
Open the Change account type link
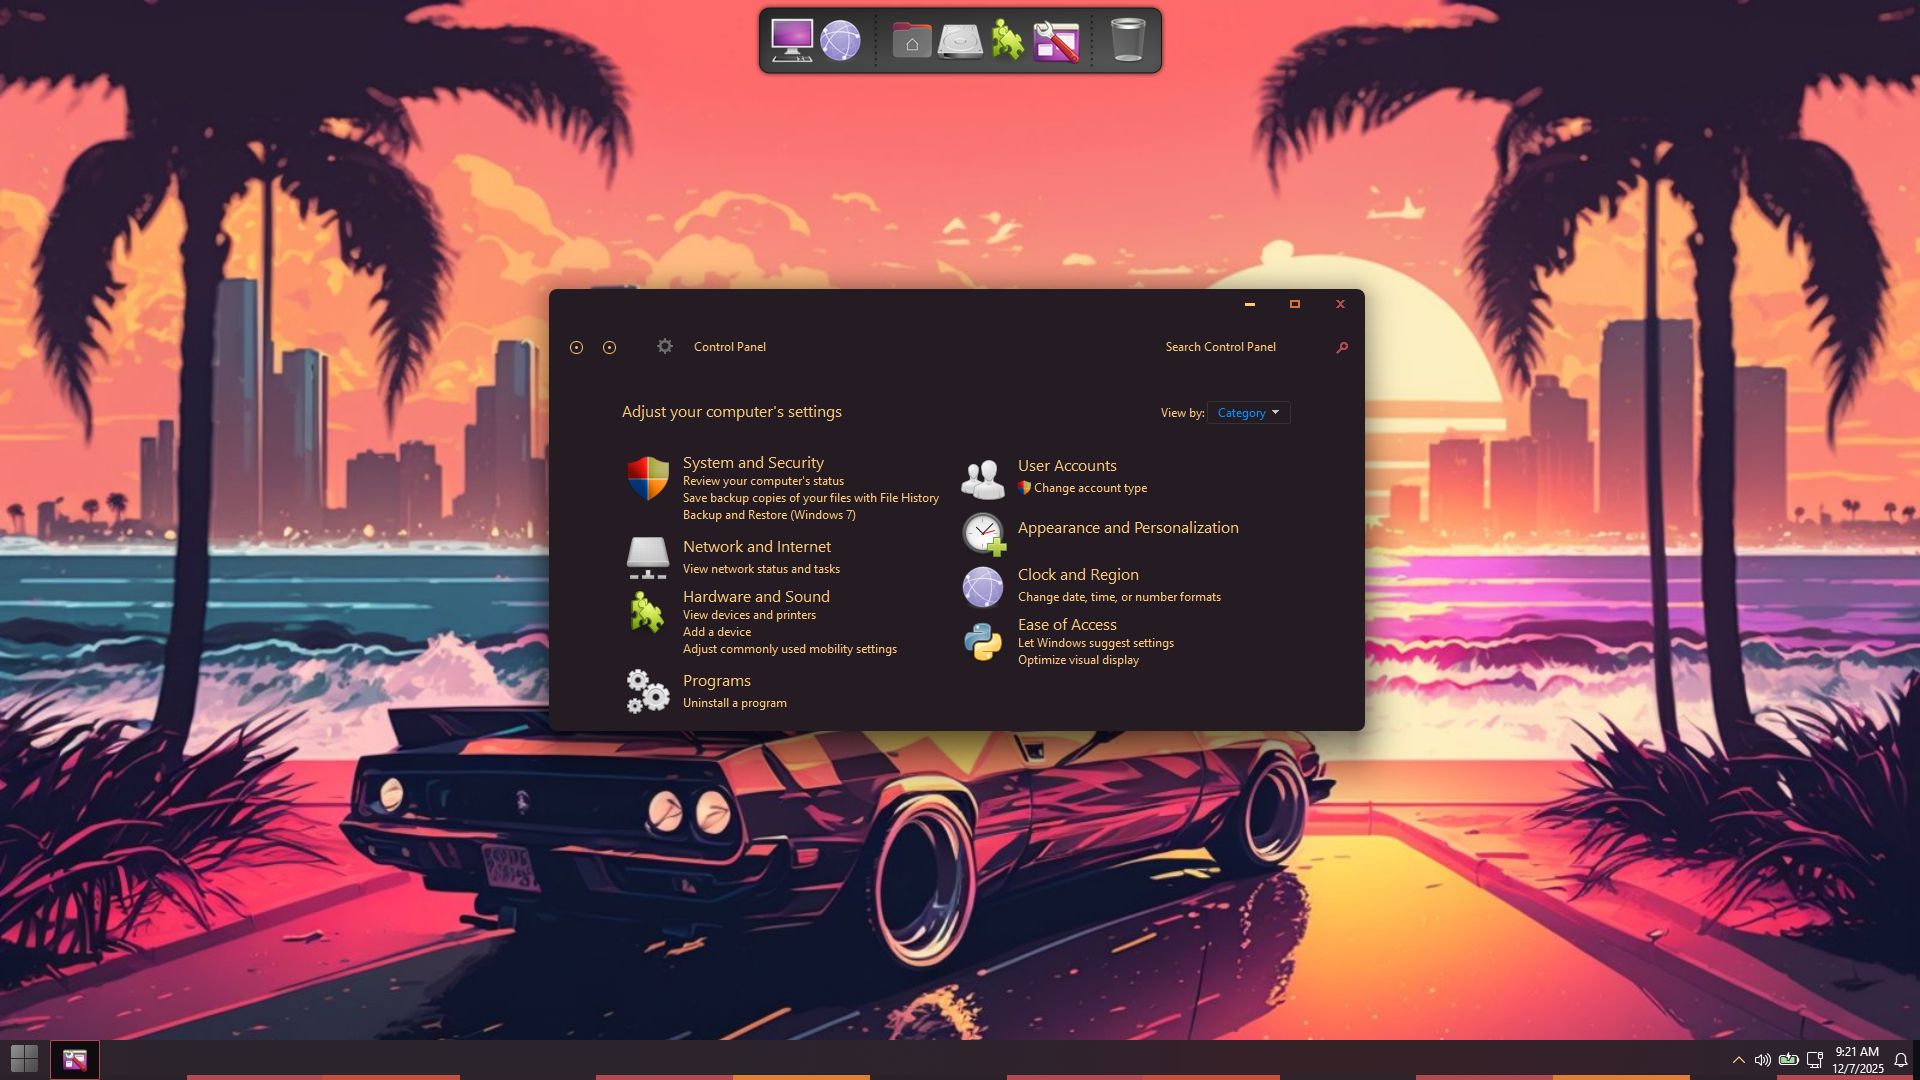tap(1090, 488)
